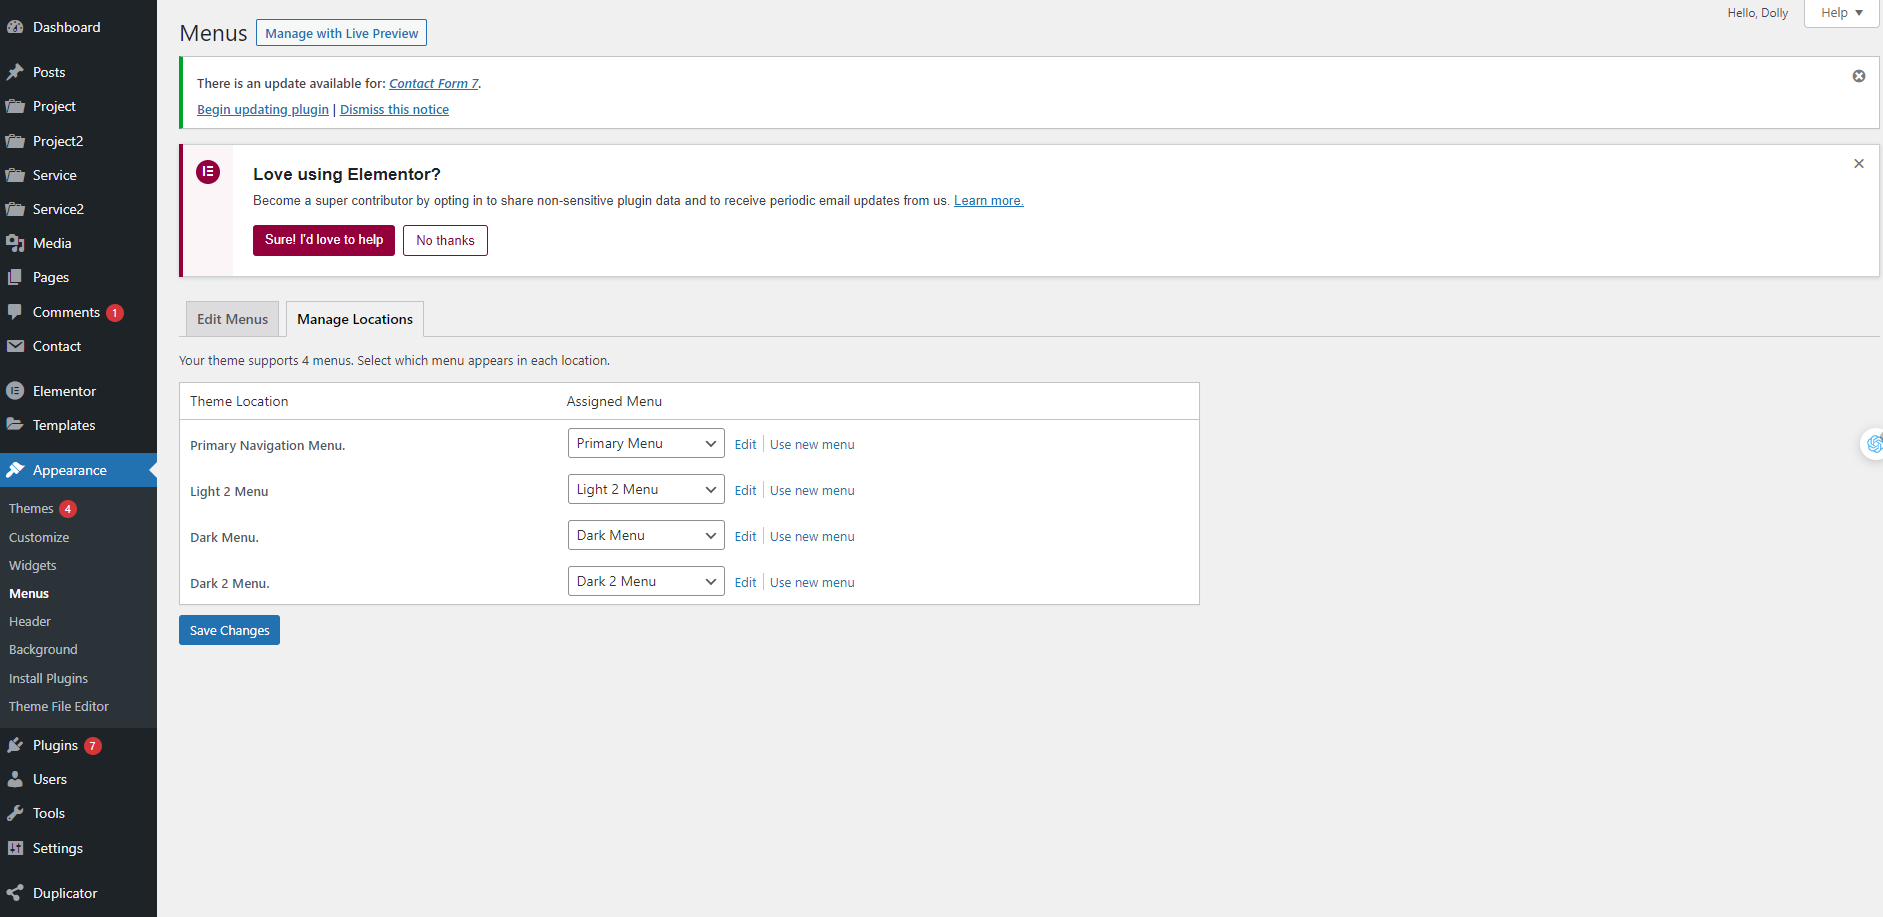The image size is (1883, 917).
Task: Edit the Dark 2 Menu assignment
Action: (x=745, y=583)
